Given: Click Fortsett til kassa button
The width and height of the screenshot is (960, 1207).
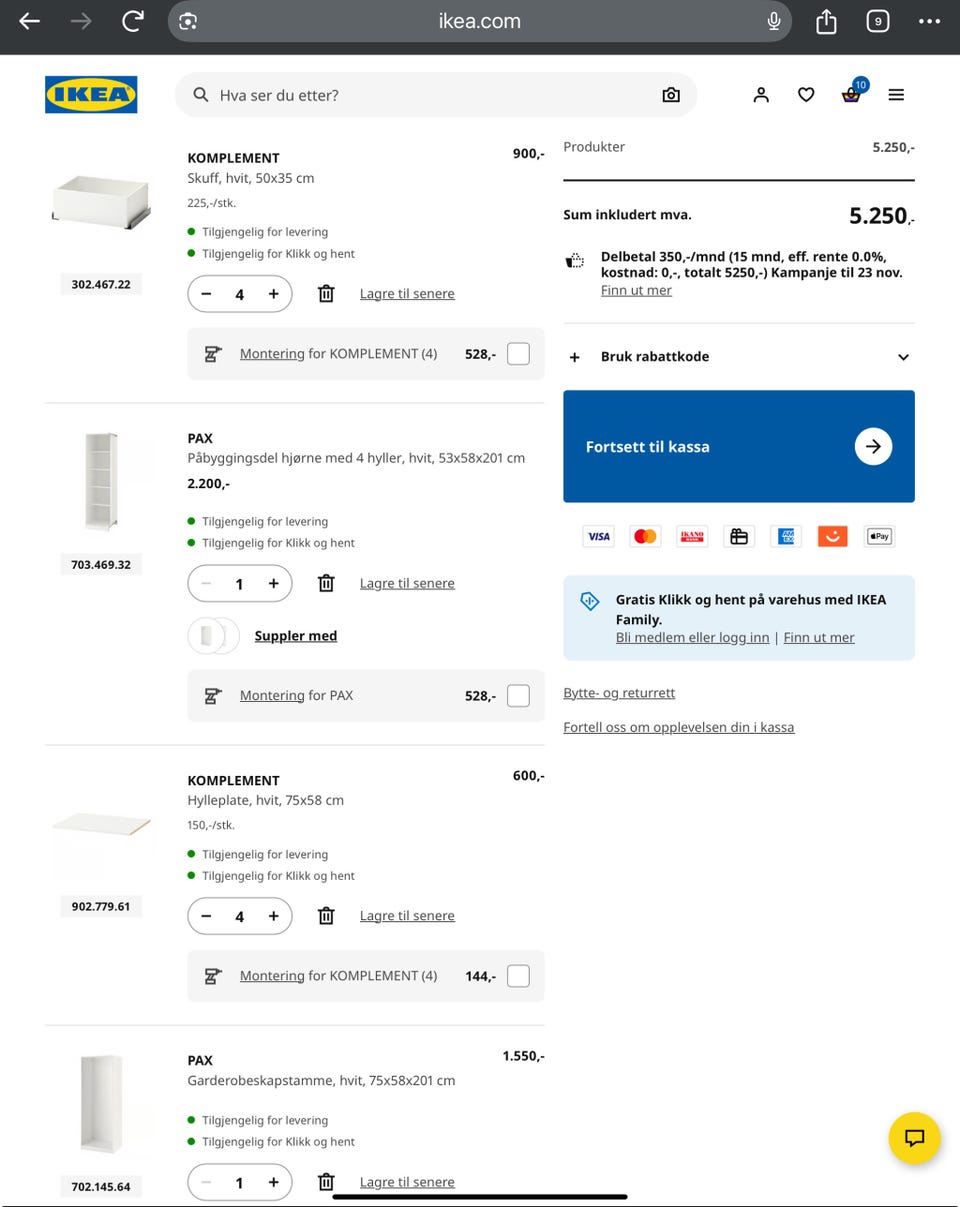Looking at the screenshot, I should click(738, 446).
